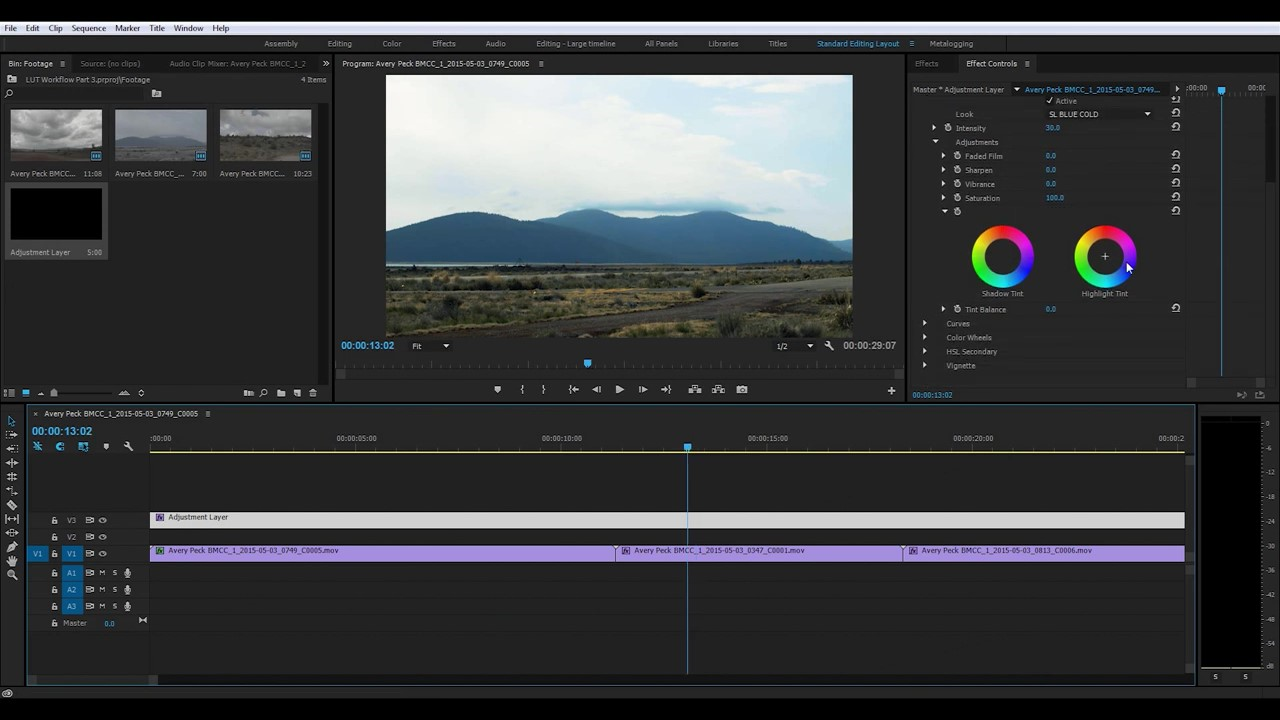The height and width of the screenshot is (720, 1280).
Task: Open timeline display settings wrench
Action: [x=128, y=446]
